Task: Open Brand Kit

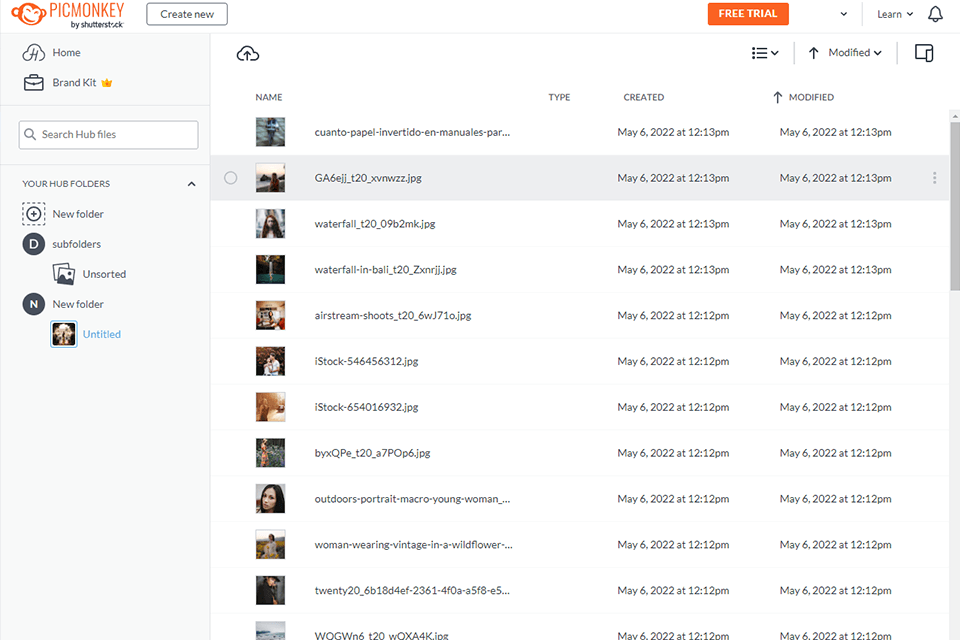Action: (x=74, y=83)
